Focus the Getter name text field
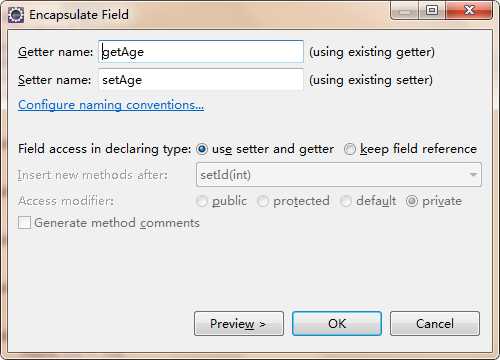 click(201, 52)
